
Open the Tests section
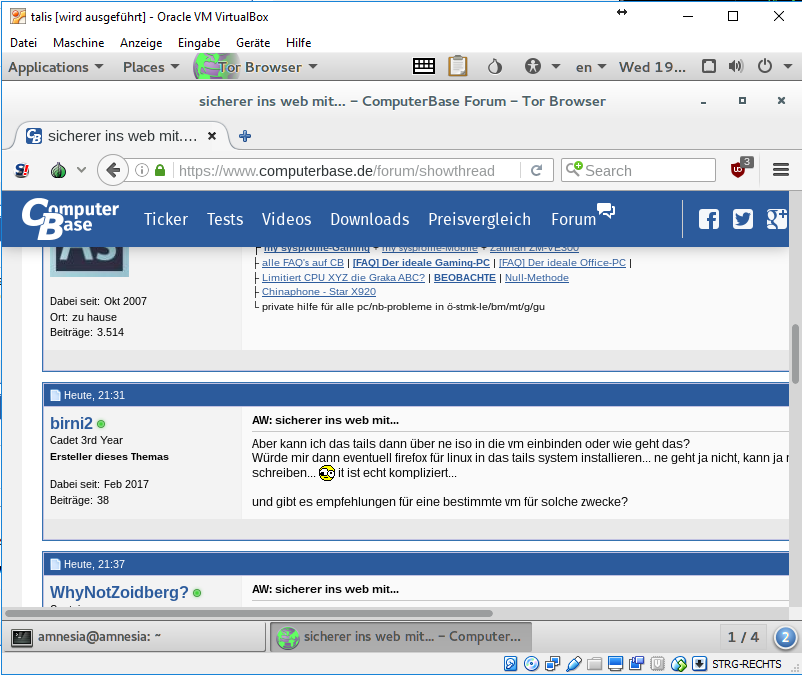(225, 219)
